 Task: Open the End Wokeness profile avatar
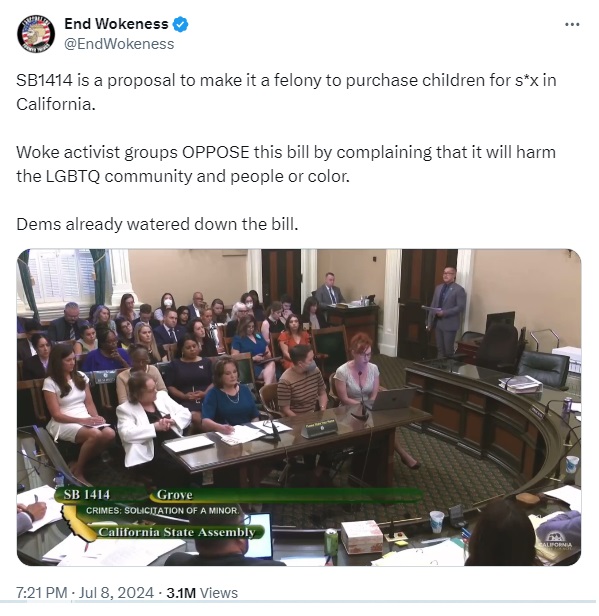[36, 34]
